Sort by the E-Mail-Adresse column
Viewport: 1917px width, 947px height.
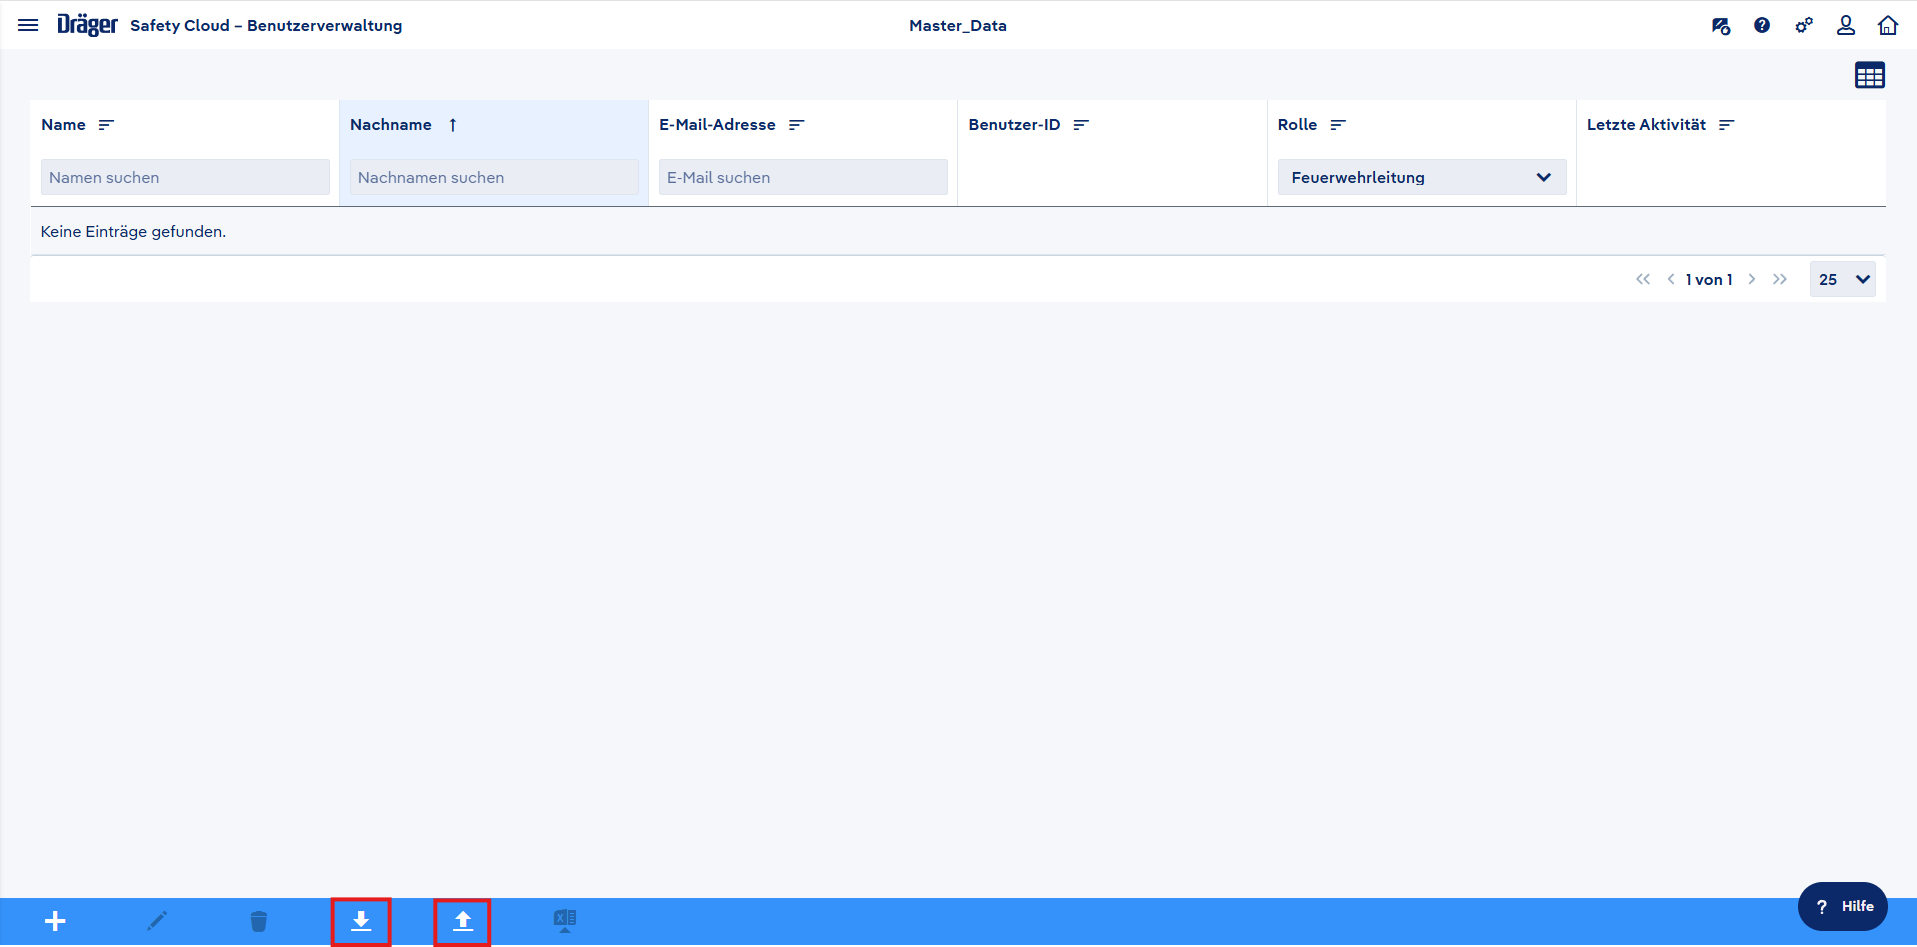[x=796, y=125]
